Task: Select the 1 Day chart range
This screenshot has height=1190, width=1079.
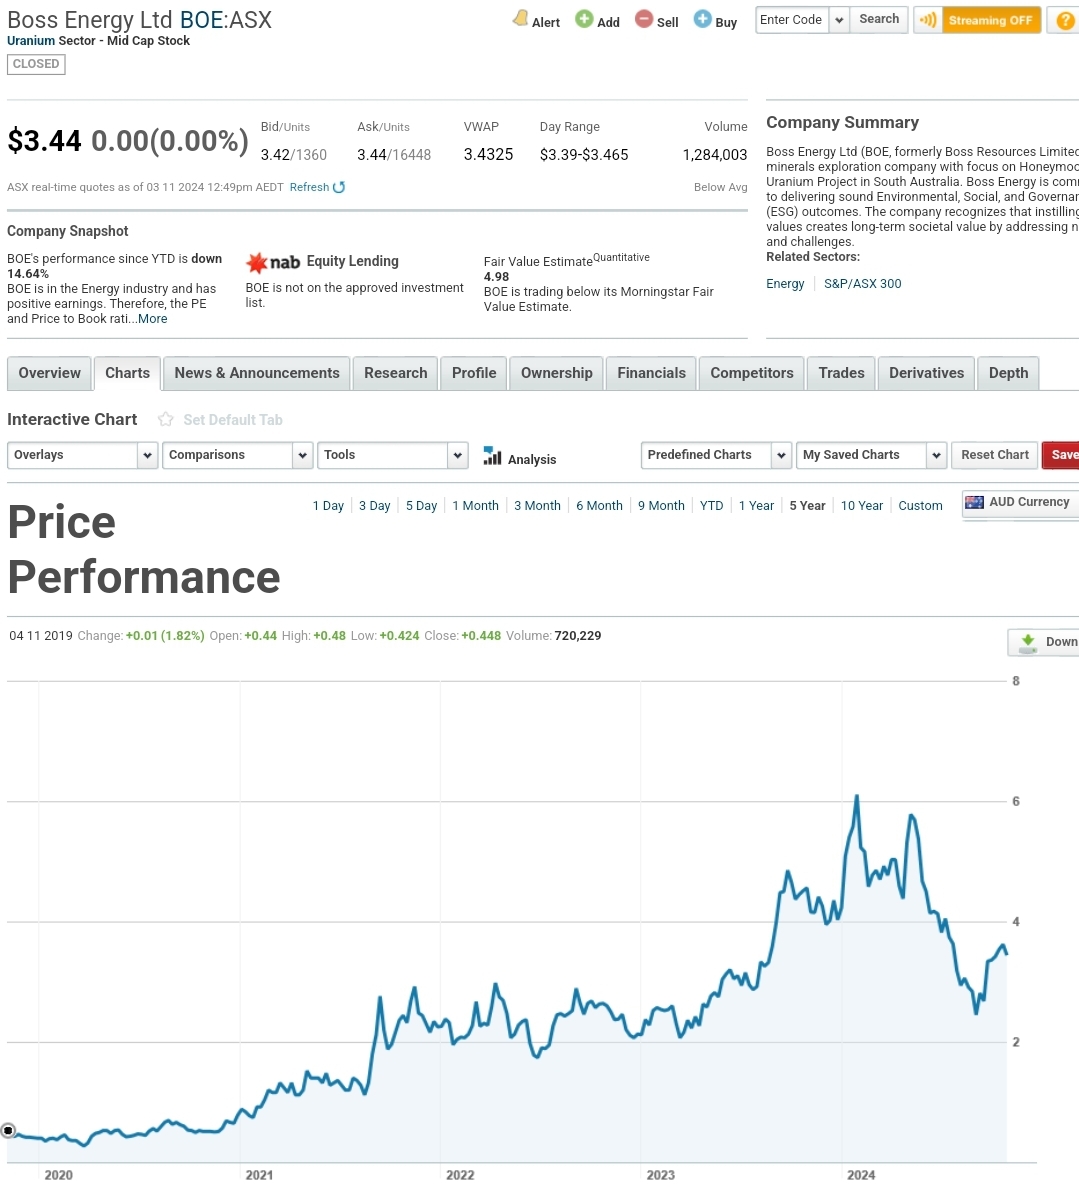Action: (x=328, y=505)
